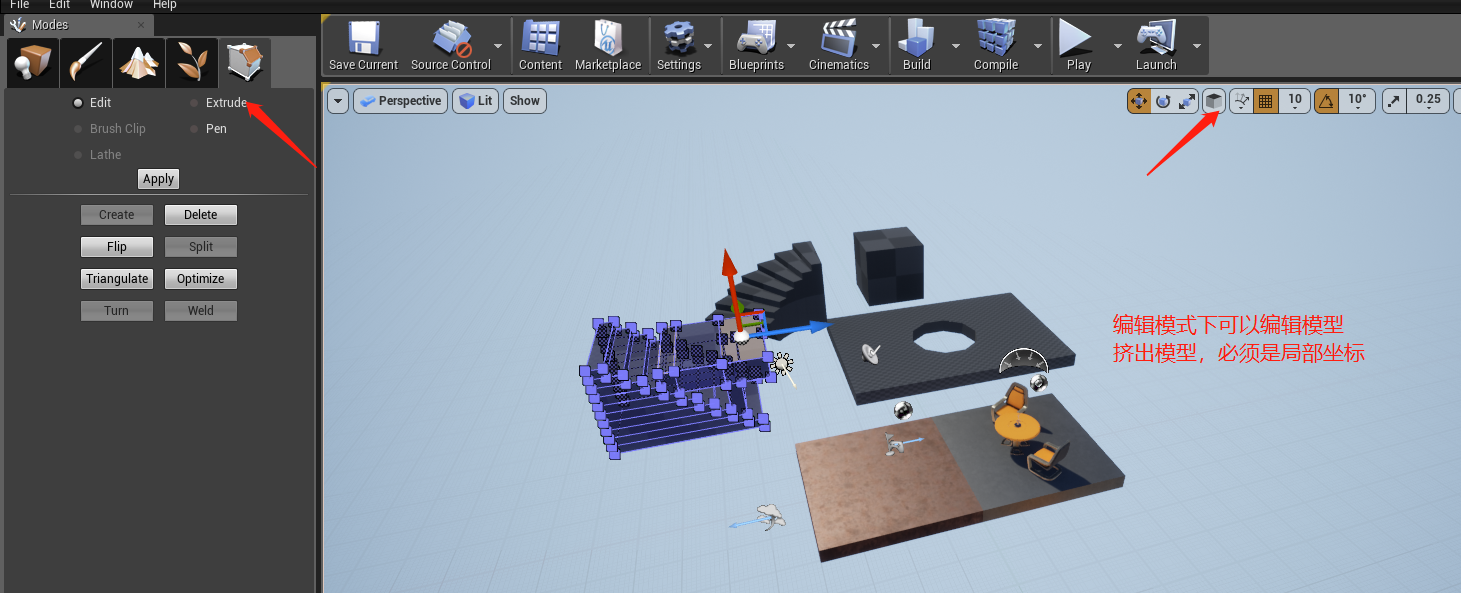This screenshot has width=1461, height=593.
Task: Select the Geometry Editing mode icon
Action: coord(244,62)
